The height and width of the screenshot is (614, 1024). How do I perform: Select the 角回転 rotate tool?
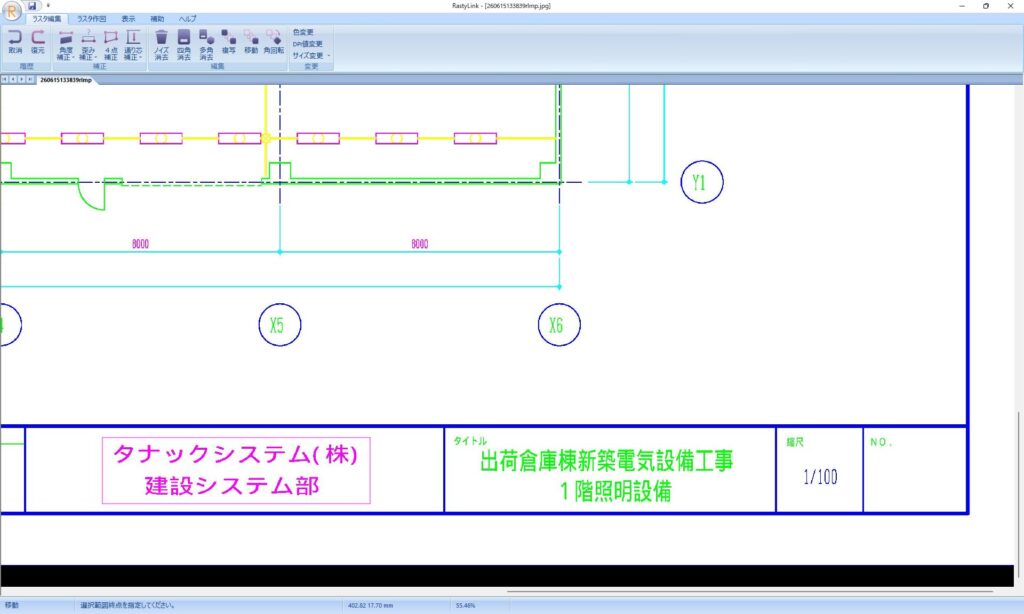(x=274, y=42)
